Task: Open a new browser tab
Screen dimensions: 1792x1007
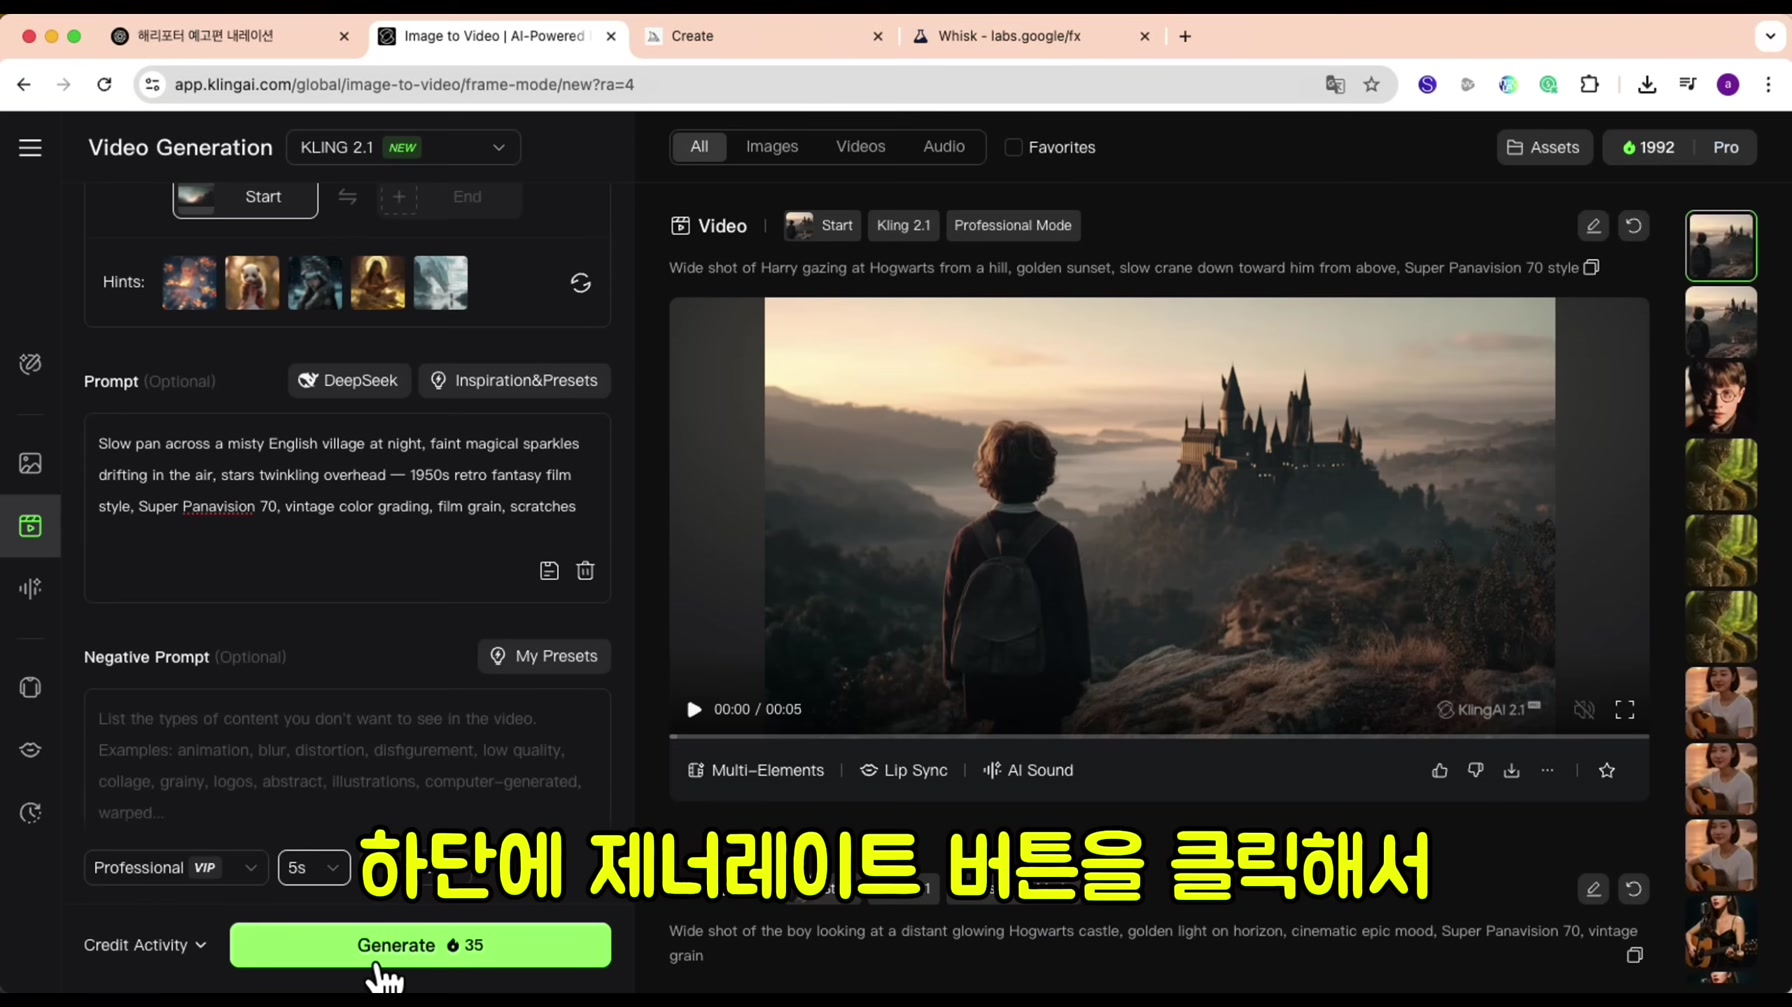Action: tap(1185, 36)
